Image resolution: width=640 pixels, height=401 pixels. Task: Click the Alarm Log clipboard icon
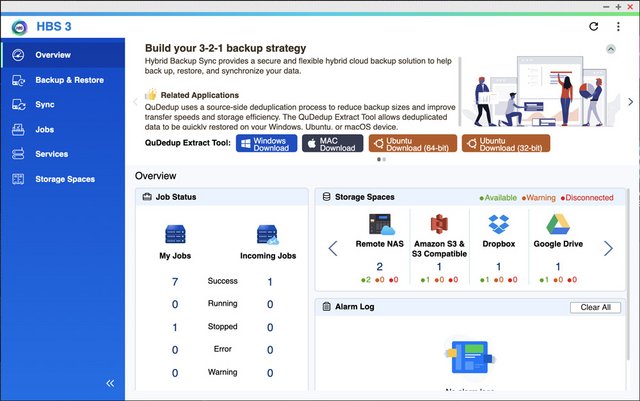coord(327,306)
